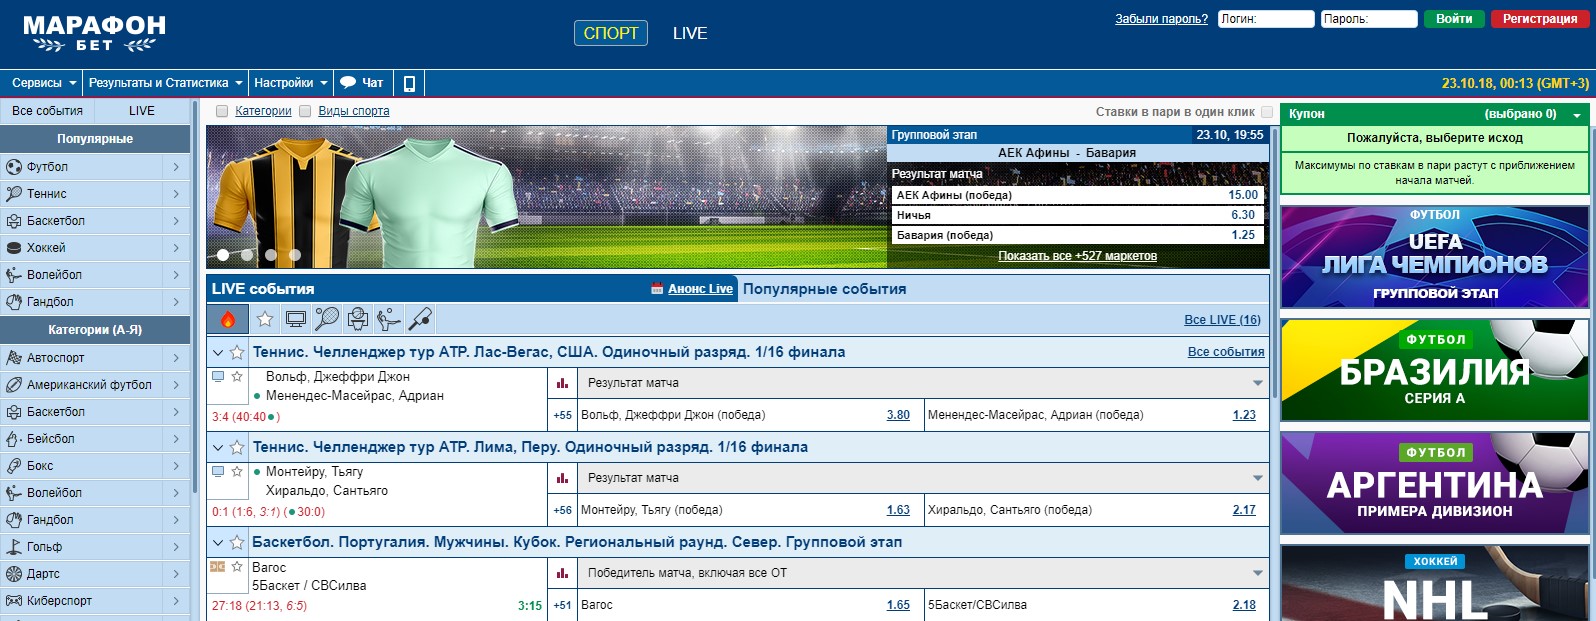Click the Дартс sidebar icon

[x=14, y=574]
